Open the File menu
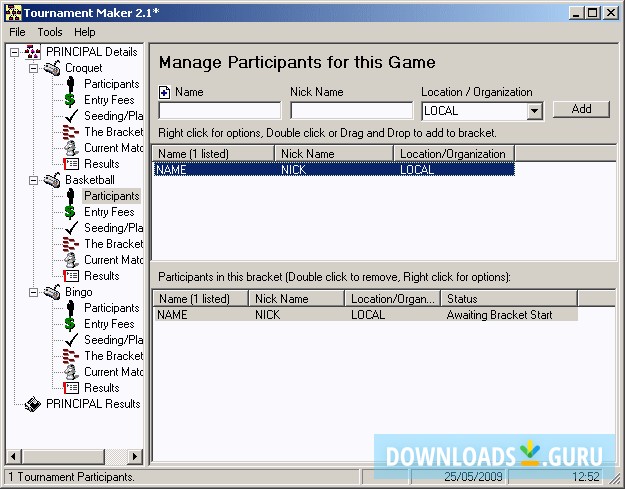 point(17,32)
